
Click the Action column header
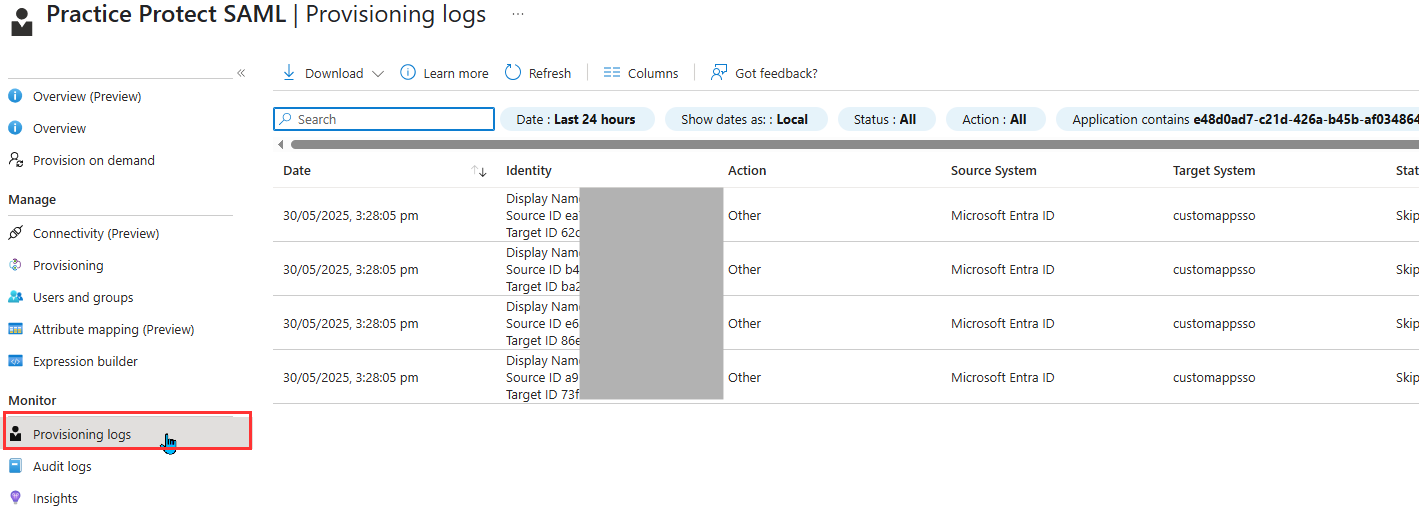point(747,171)
